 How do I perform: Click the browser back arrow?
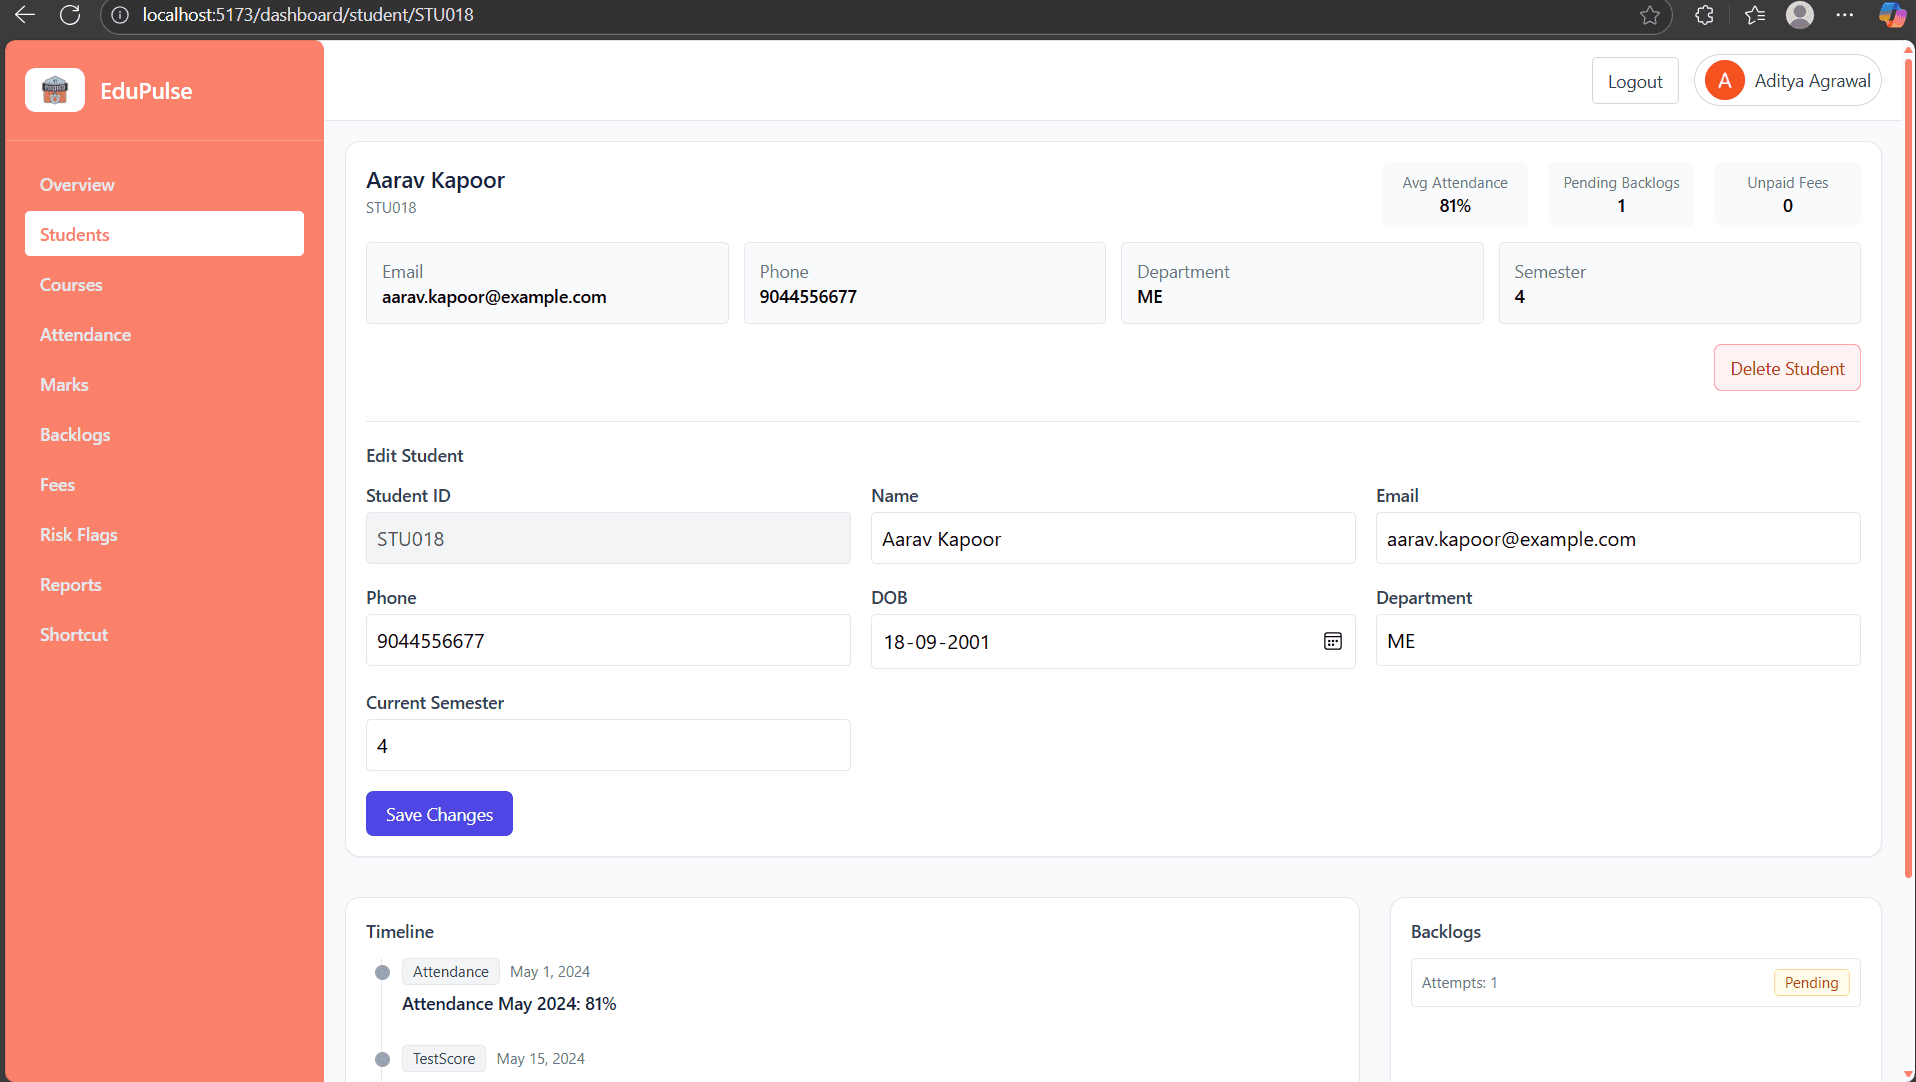pos(25,15)
